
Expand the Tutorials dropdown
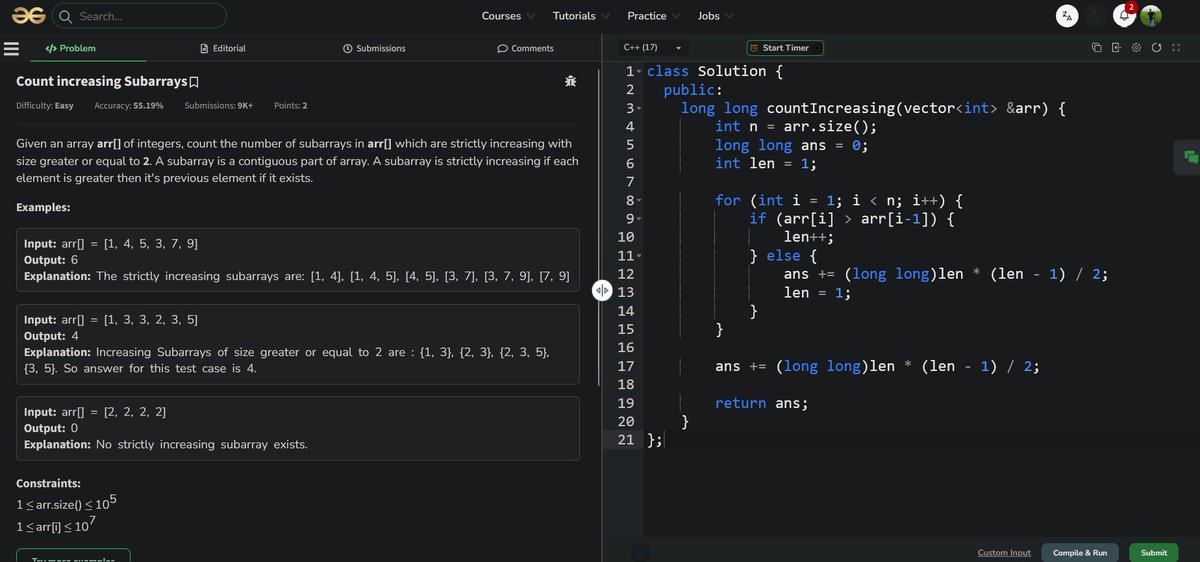(x=582, y=16)
